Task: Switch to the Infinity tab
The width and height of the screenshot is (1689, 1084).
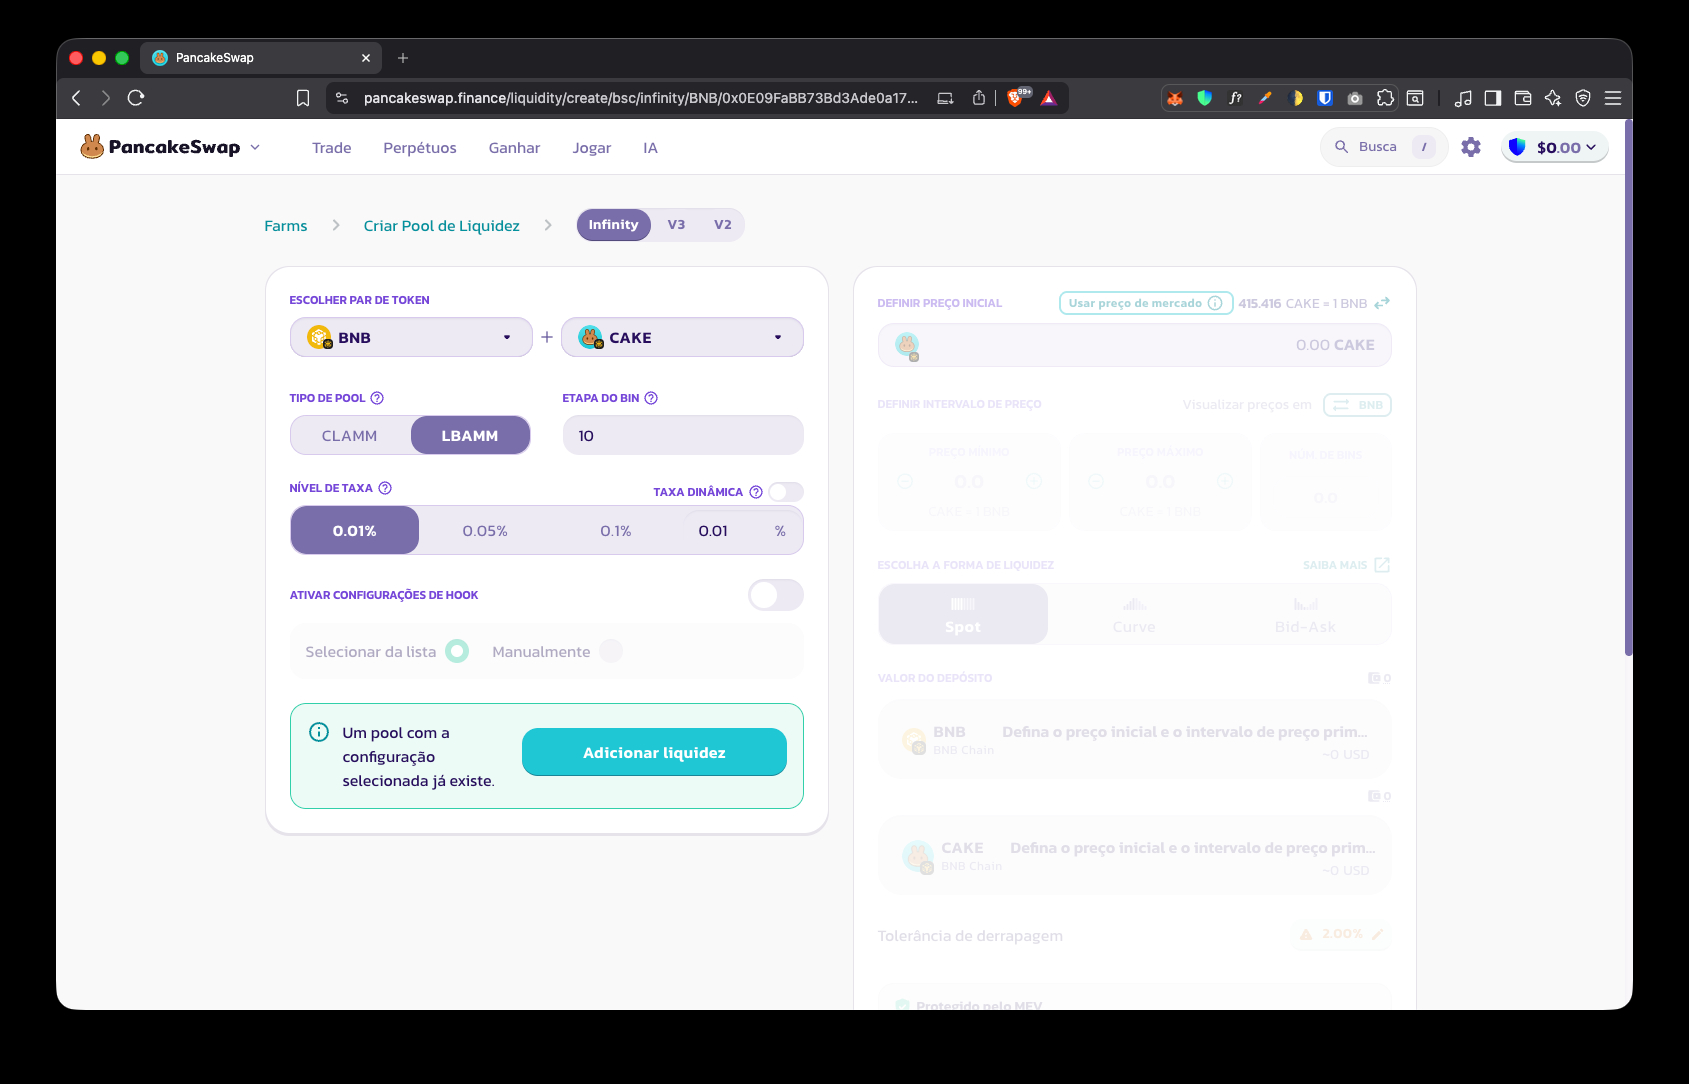Action: (x=613, y=225)
